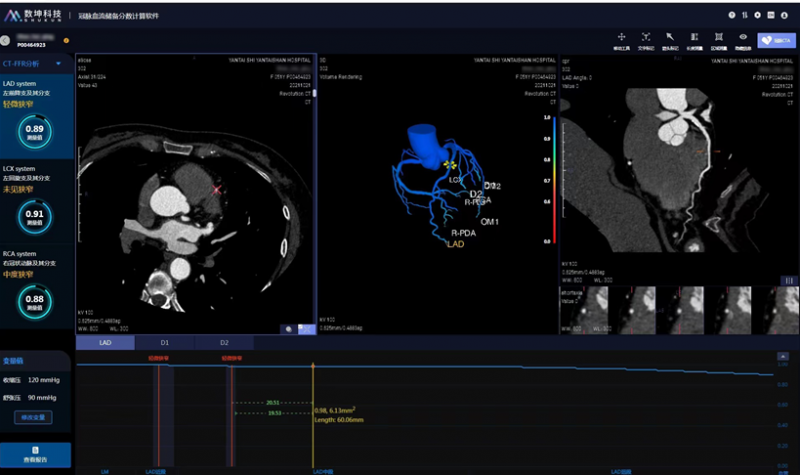Click the sort arrows icon in header
Image resolution: width=800 pixels, height=475 pixels.
pos(744,15)
